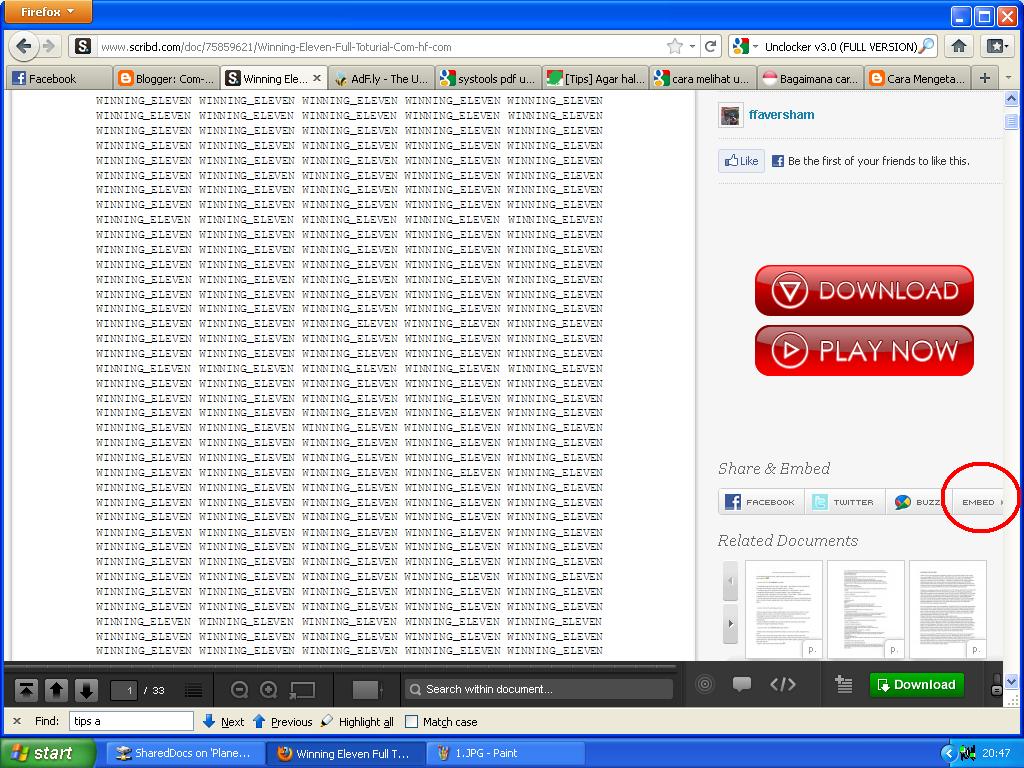Open the view mode selector box

367,690
